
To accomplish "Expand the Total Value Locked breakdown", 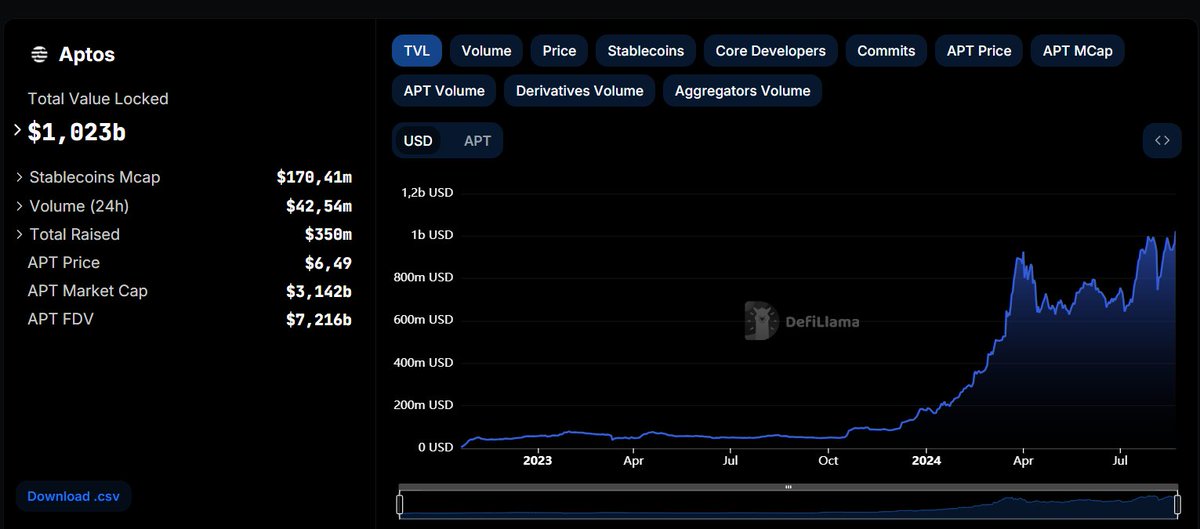I will tap(17, 130).
